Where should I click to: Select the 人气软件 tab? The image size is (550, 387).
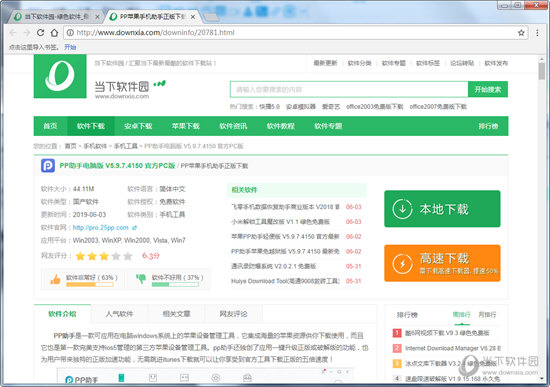click(119, 314)
